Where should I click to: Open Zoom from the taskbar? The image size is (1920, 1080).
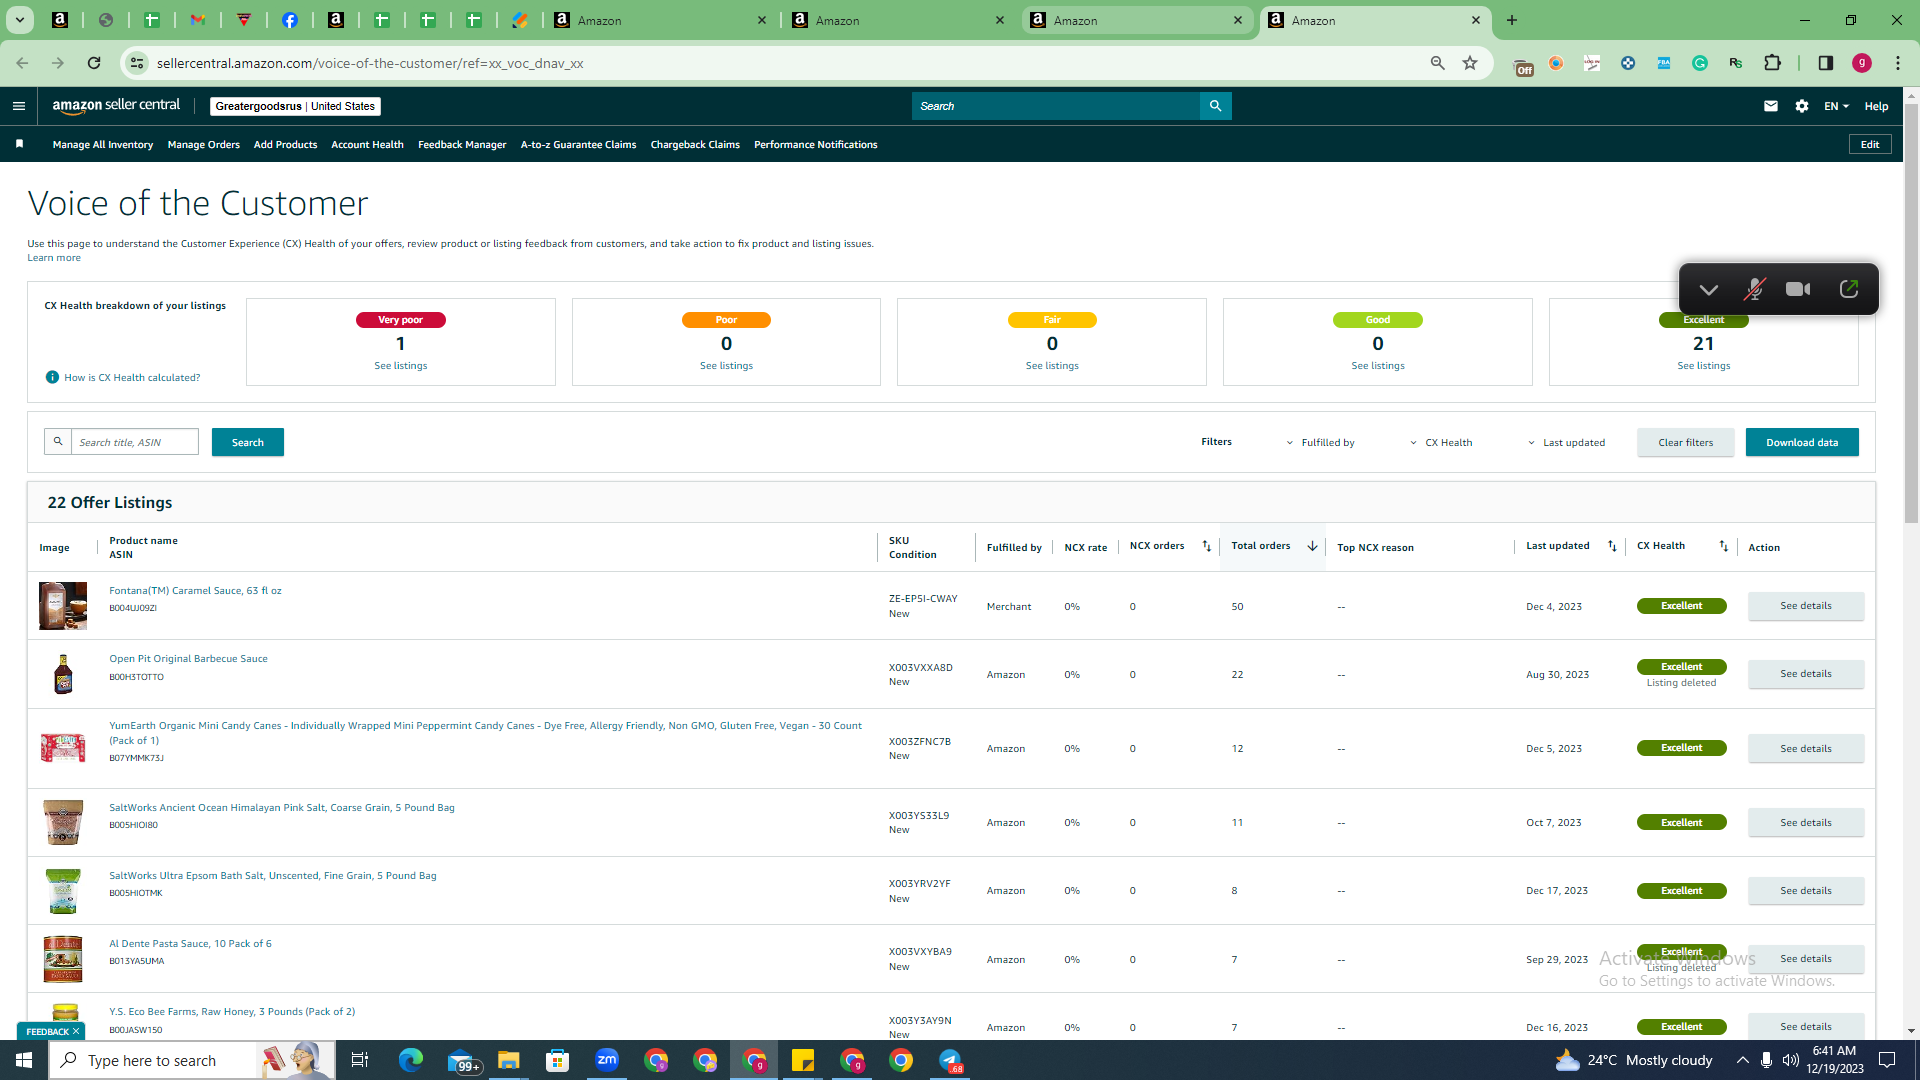click(607, 1060)
